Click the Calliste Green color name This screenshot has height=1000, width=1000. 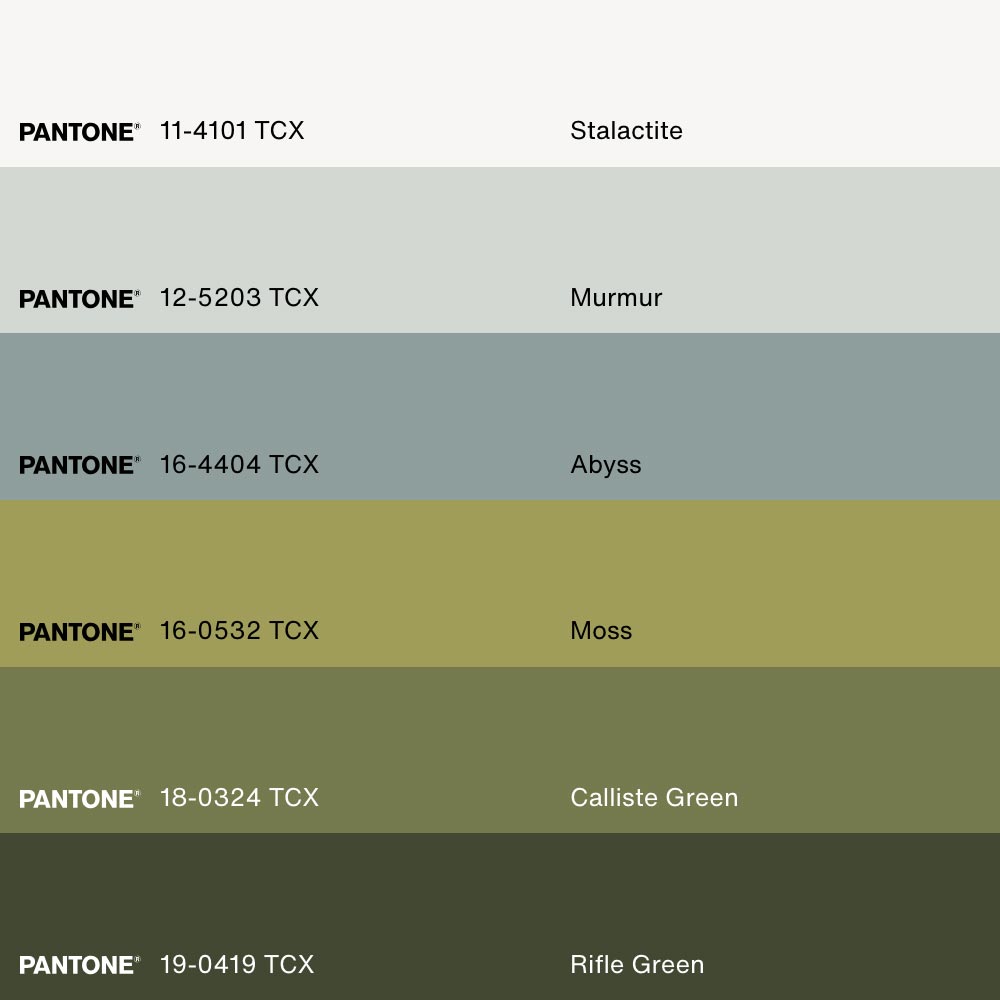point(654,798)
